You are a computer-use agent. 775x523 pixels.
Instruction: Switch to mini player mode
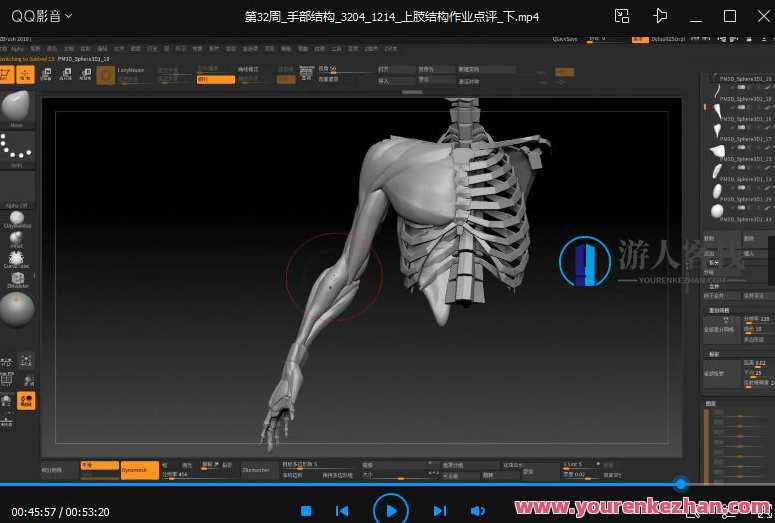(622, 16)
